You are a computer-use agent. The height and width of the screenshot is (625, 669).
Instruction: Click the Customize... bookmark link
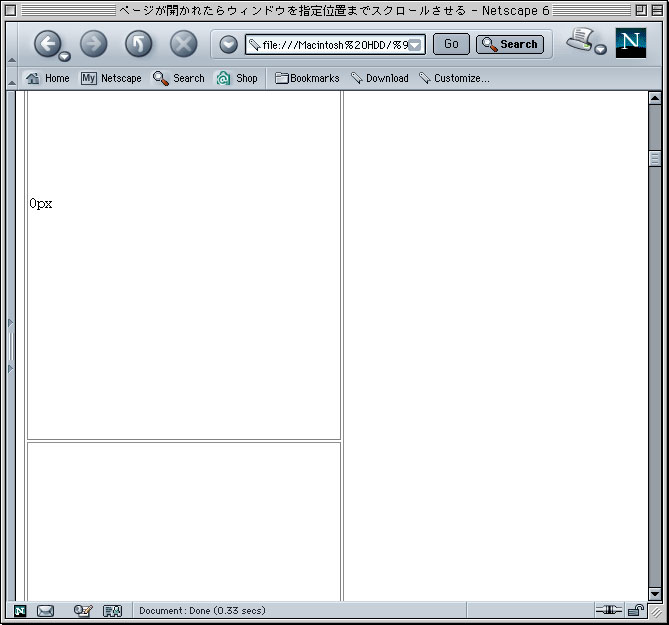point(454,78)
